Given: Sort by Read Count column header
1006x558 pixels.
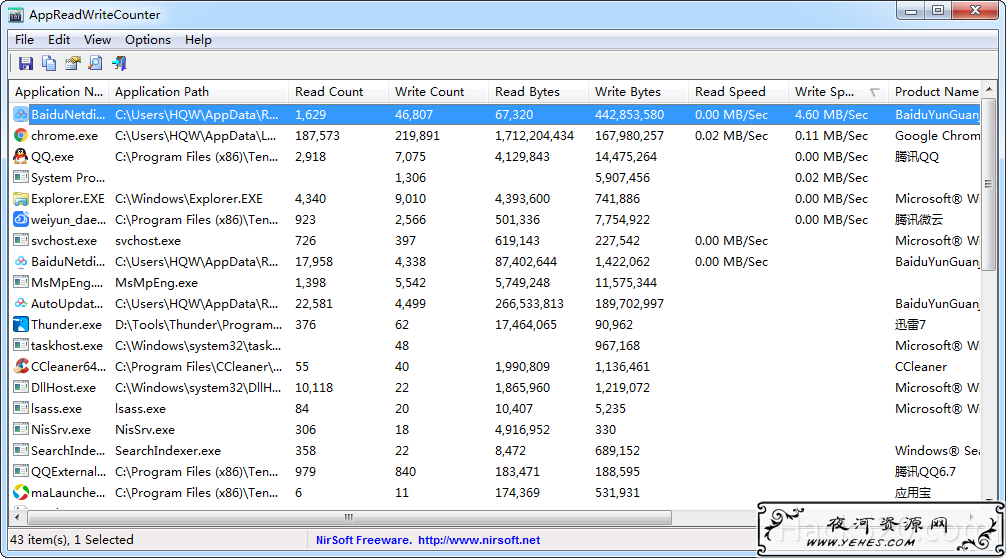Looking at the screenshot, I should point(339,92).
